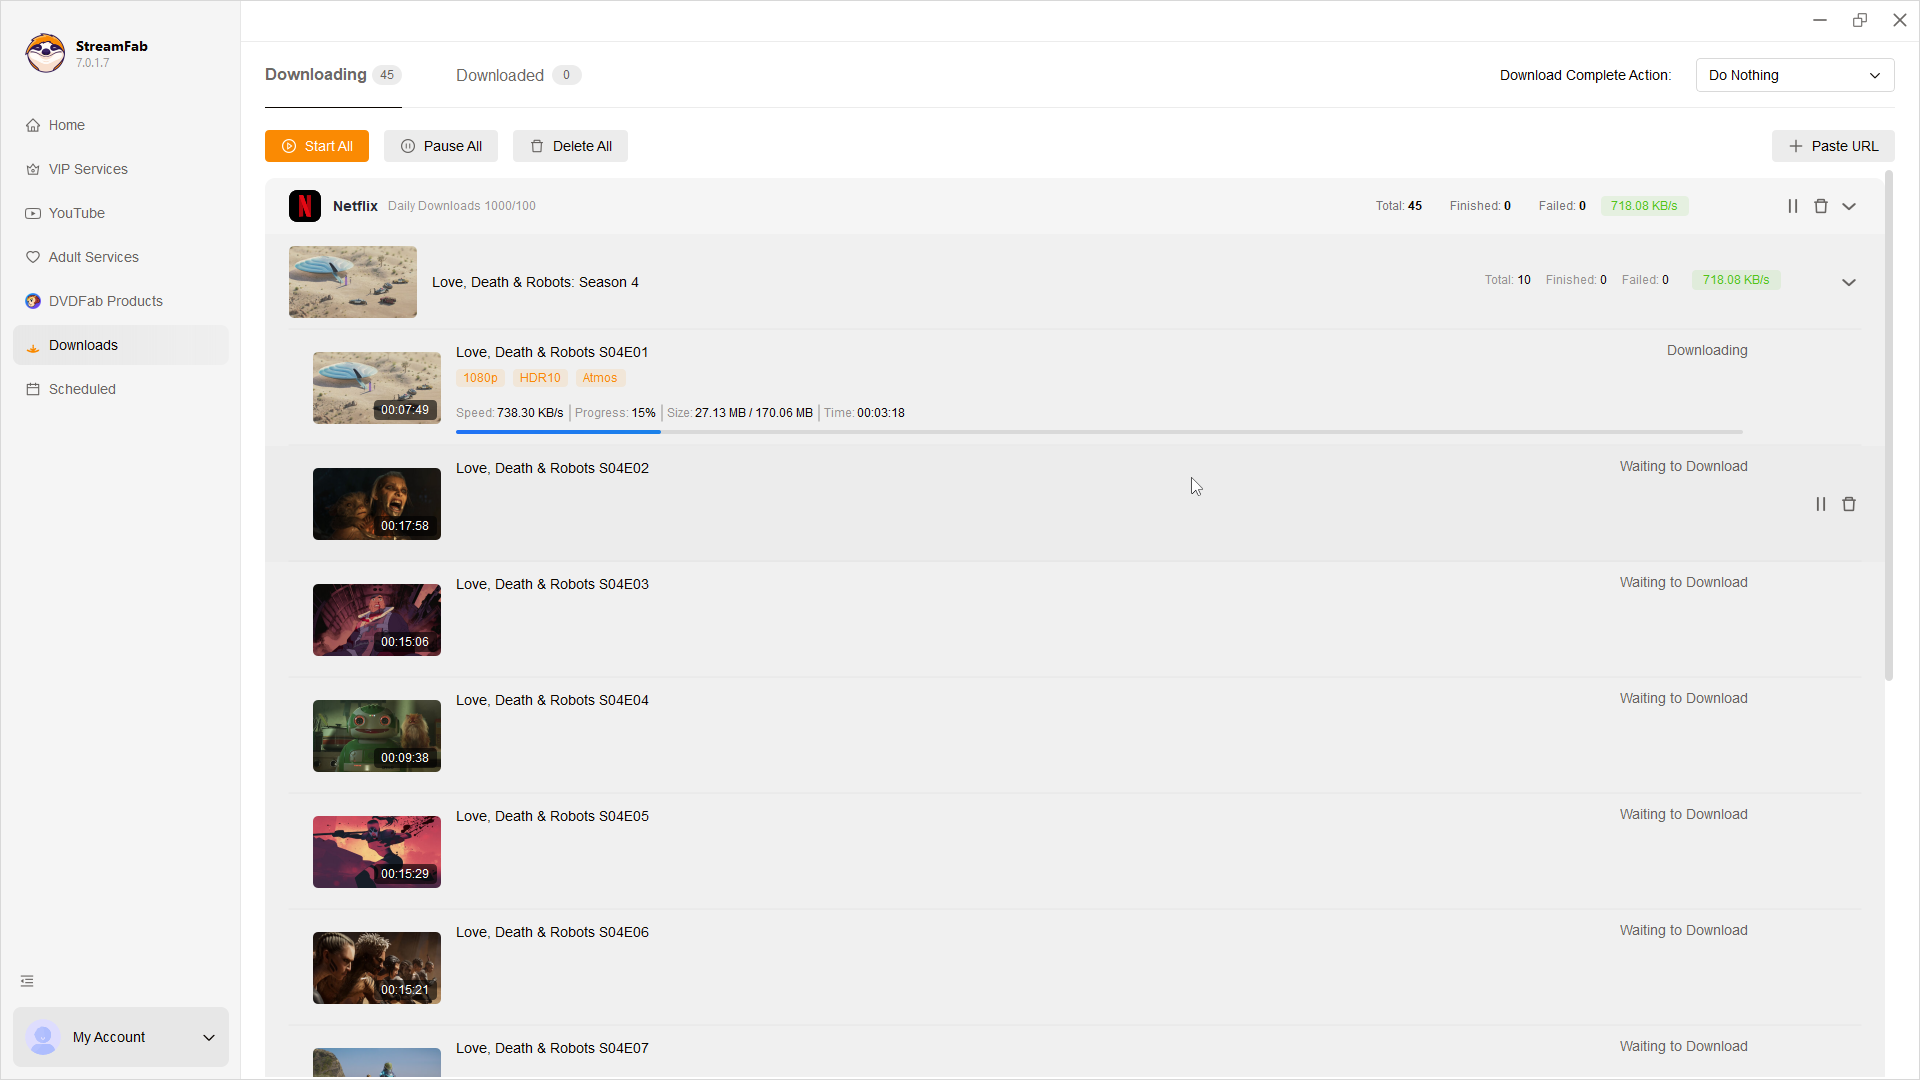Click the title Love, Death & Robots S04E06
Image resolution: width=1920 pixels, height=1080 pixels.
pyautogui.click(x=552, y=932)
